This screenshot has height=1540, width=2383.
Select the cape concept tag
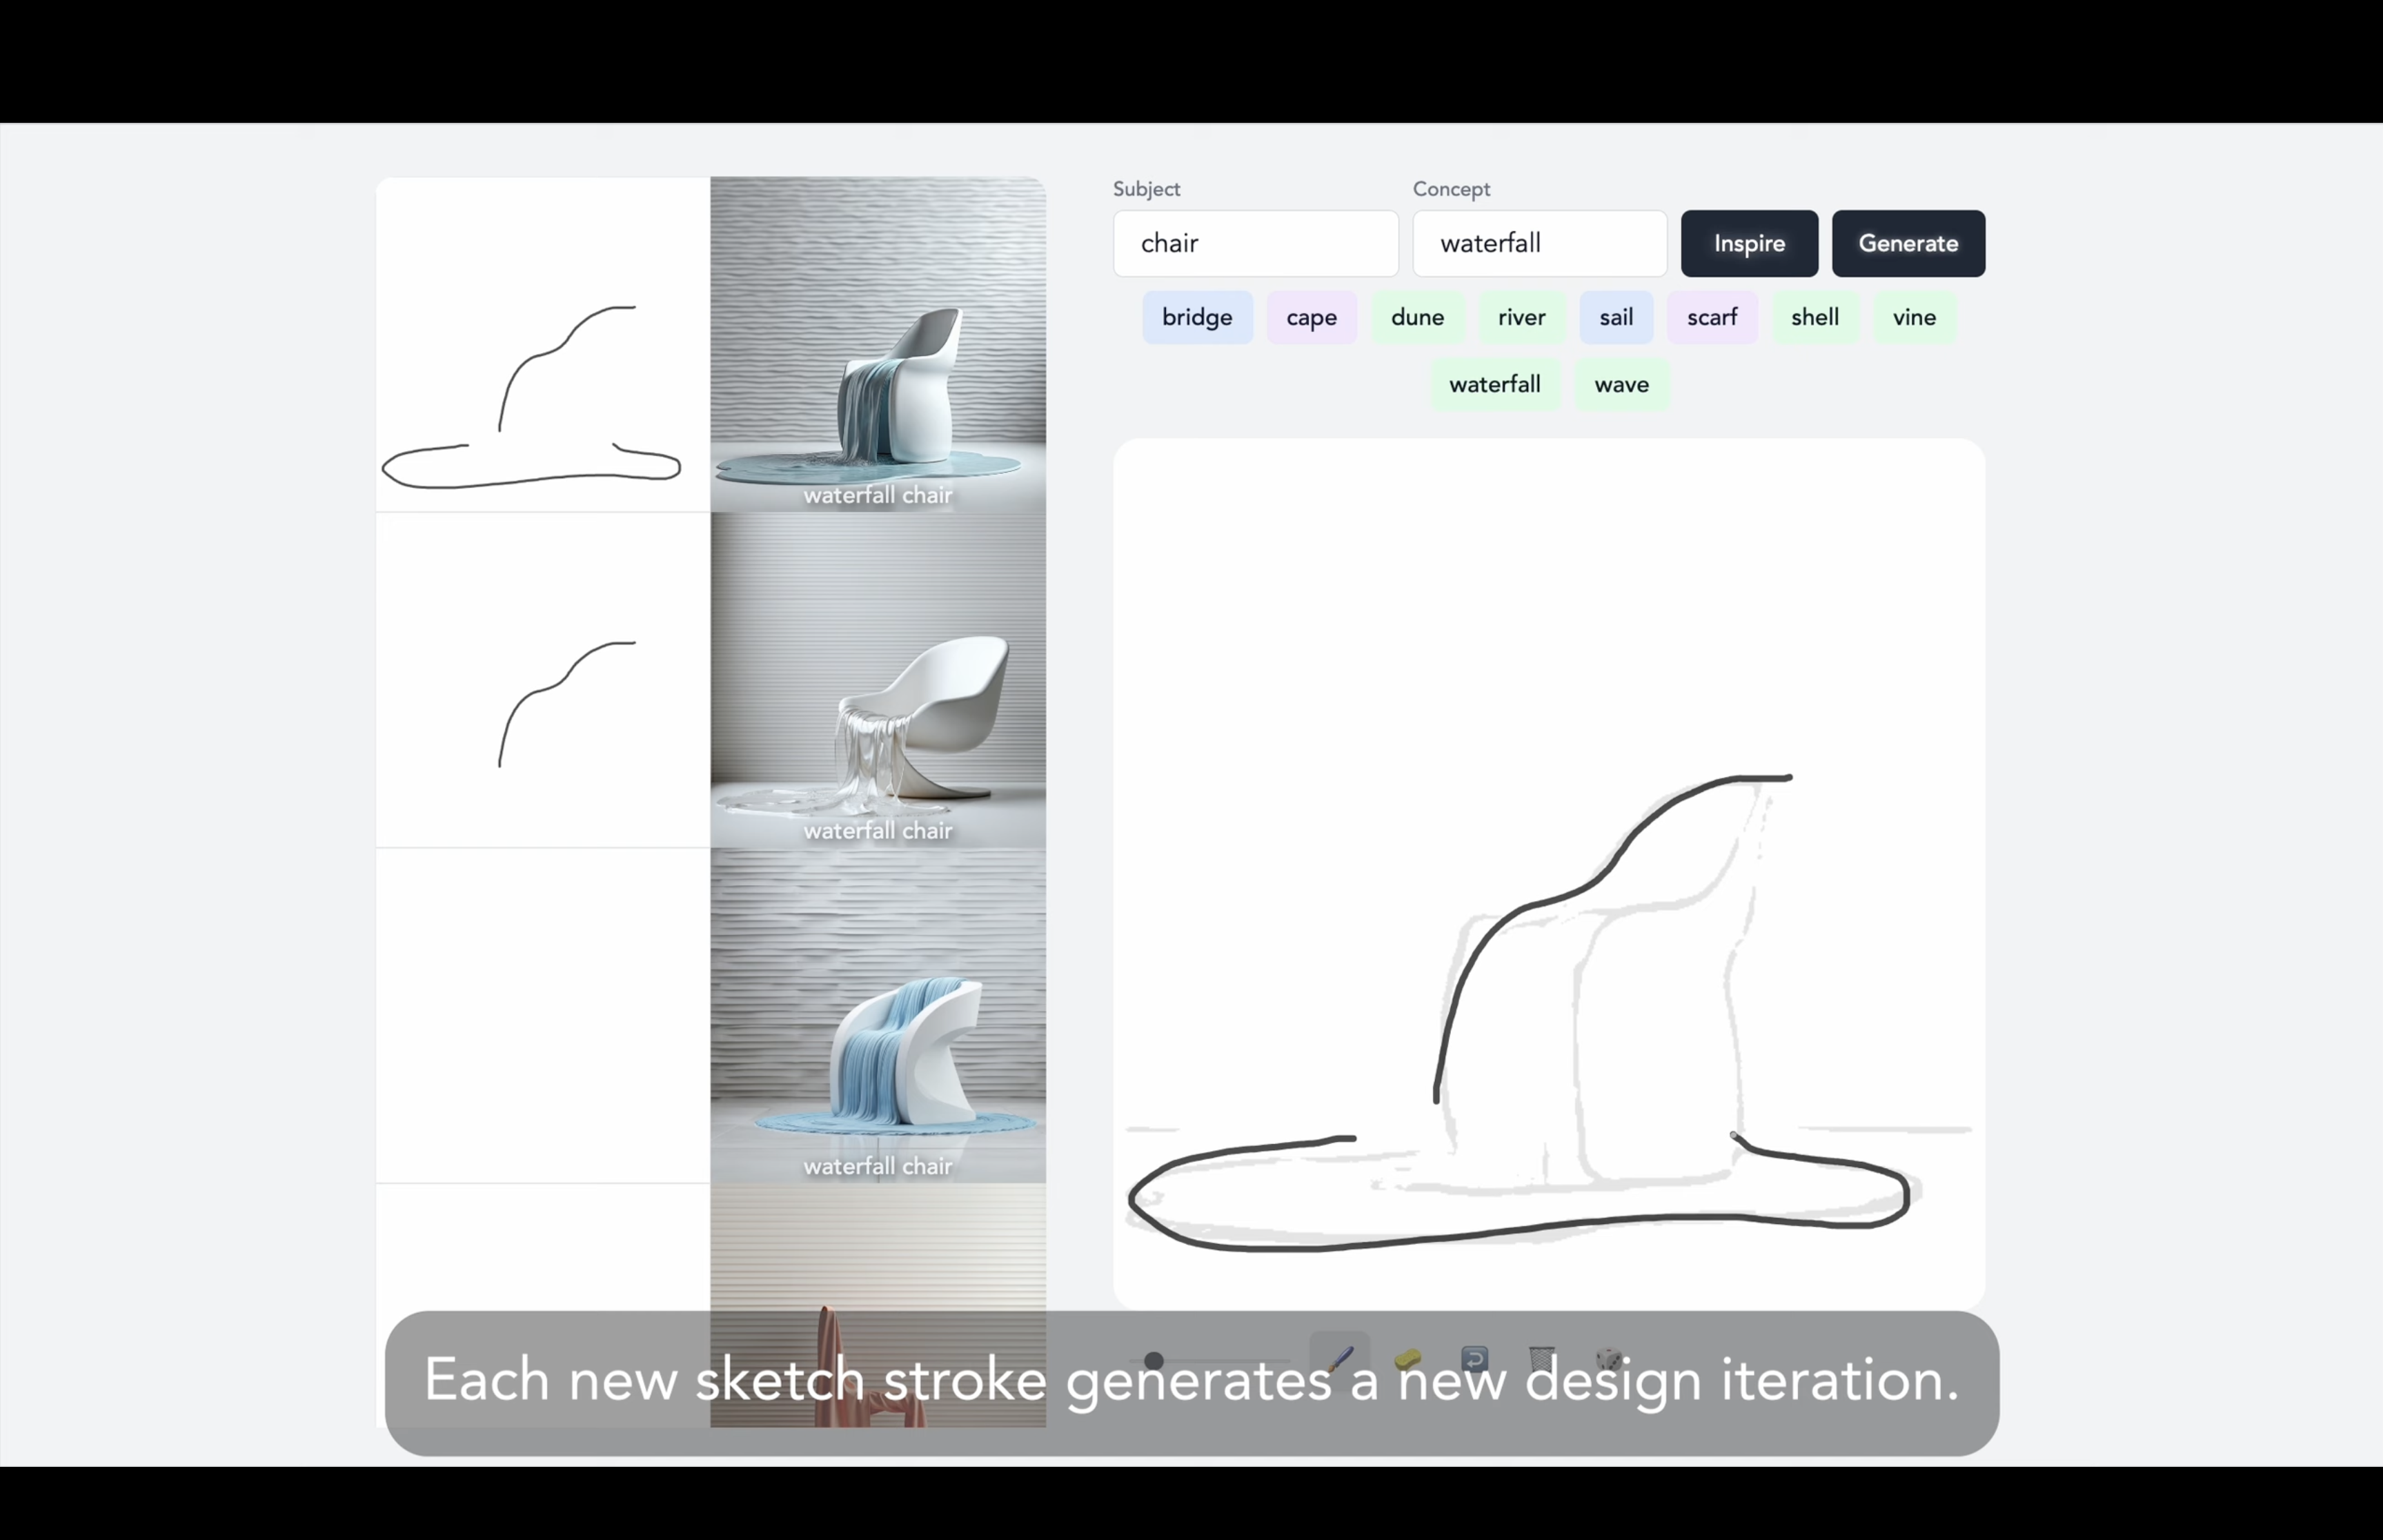tap(1311, 317)
